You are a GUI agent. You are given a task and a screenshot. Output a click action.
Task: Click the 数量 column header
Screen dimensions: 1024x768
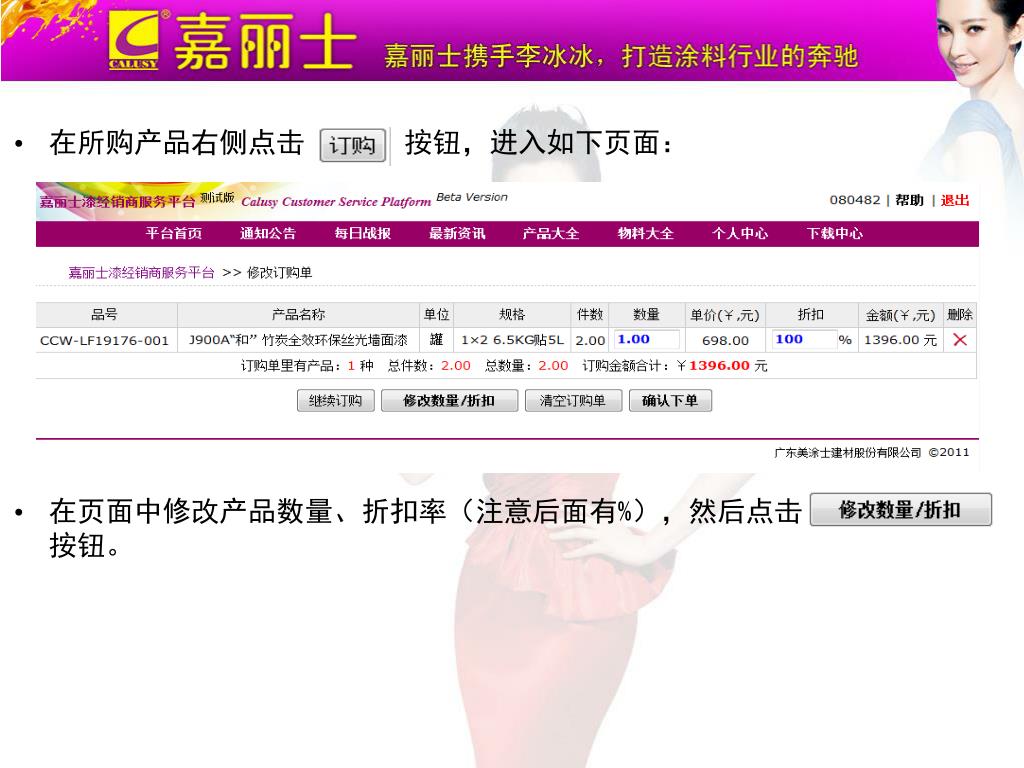click(647, 314)
